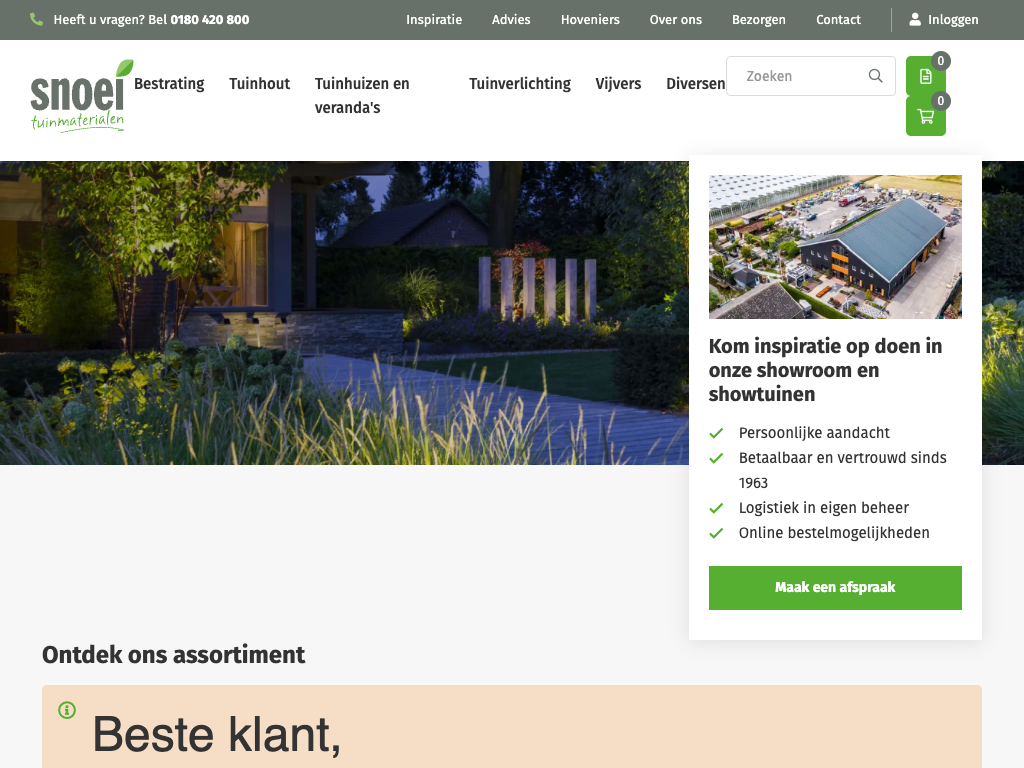Screen dimensions: 1024x768
Task: Expand Tuinhuizen en veranda's category
Action: point(362,95)
